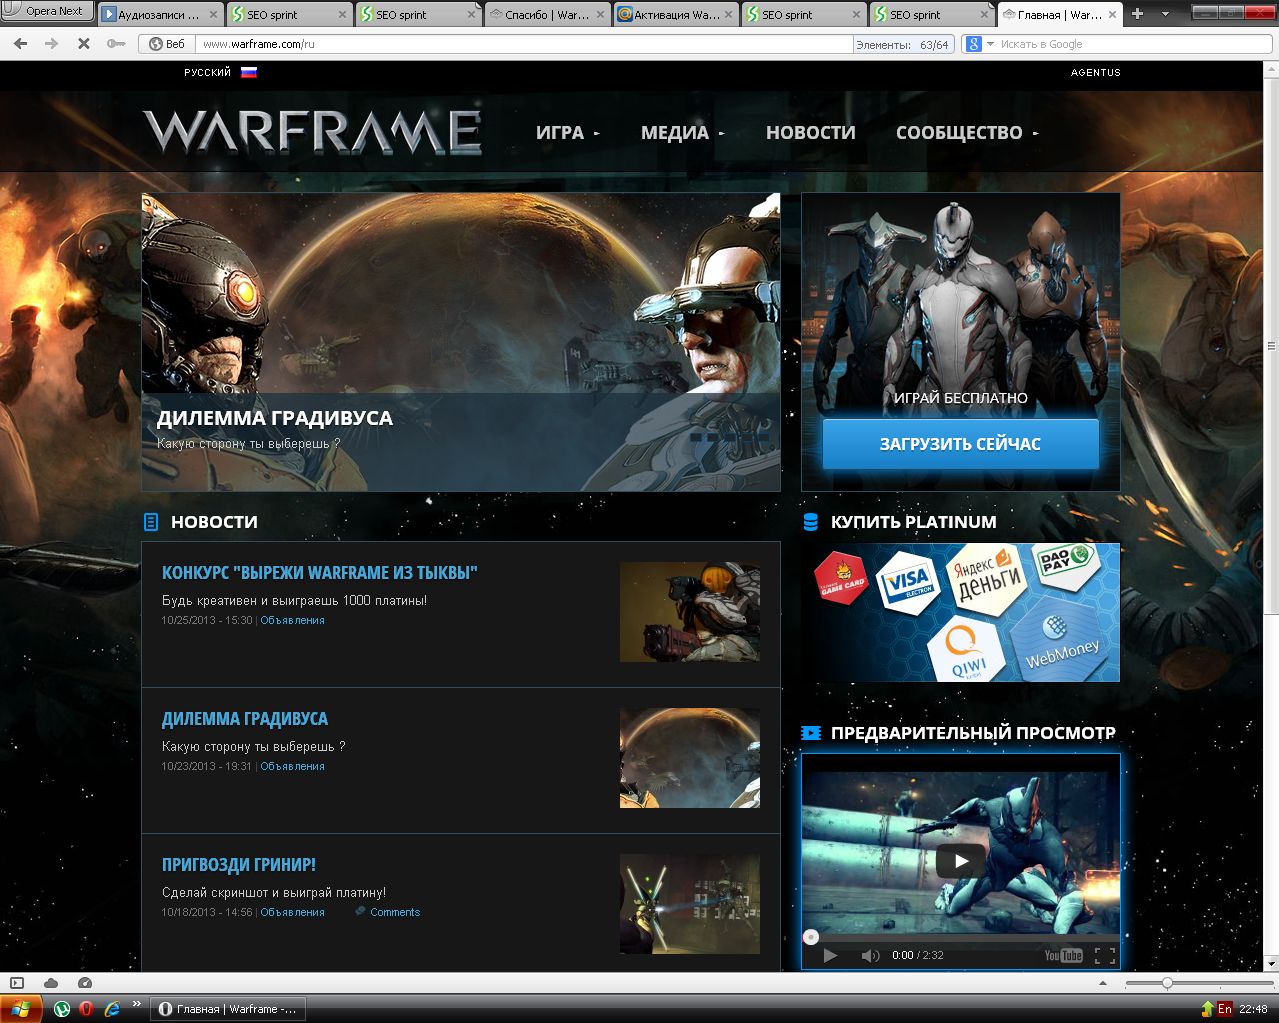Toggle the panel button in status bar

(x=17, y=983)
